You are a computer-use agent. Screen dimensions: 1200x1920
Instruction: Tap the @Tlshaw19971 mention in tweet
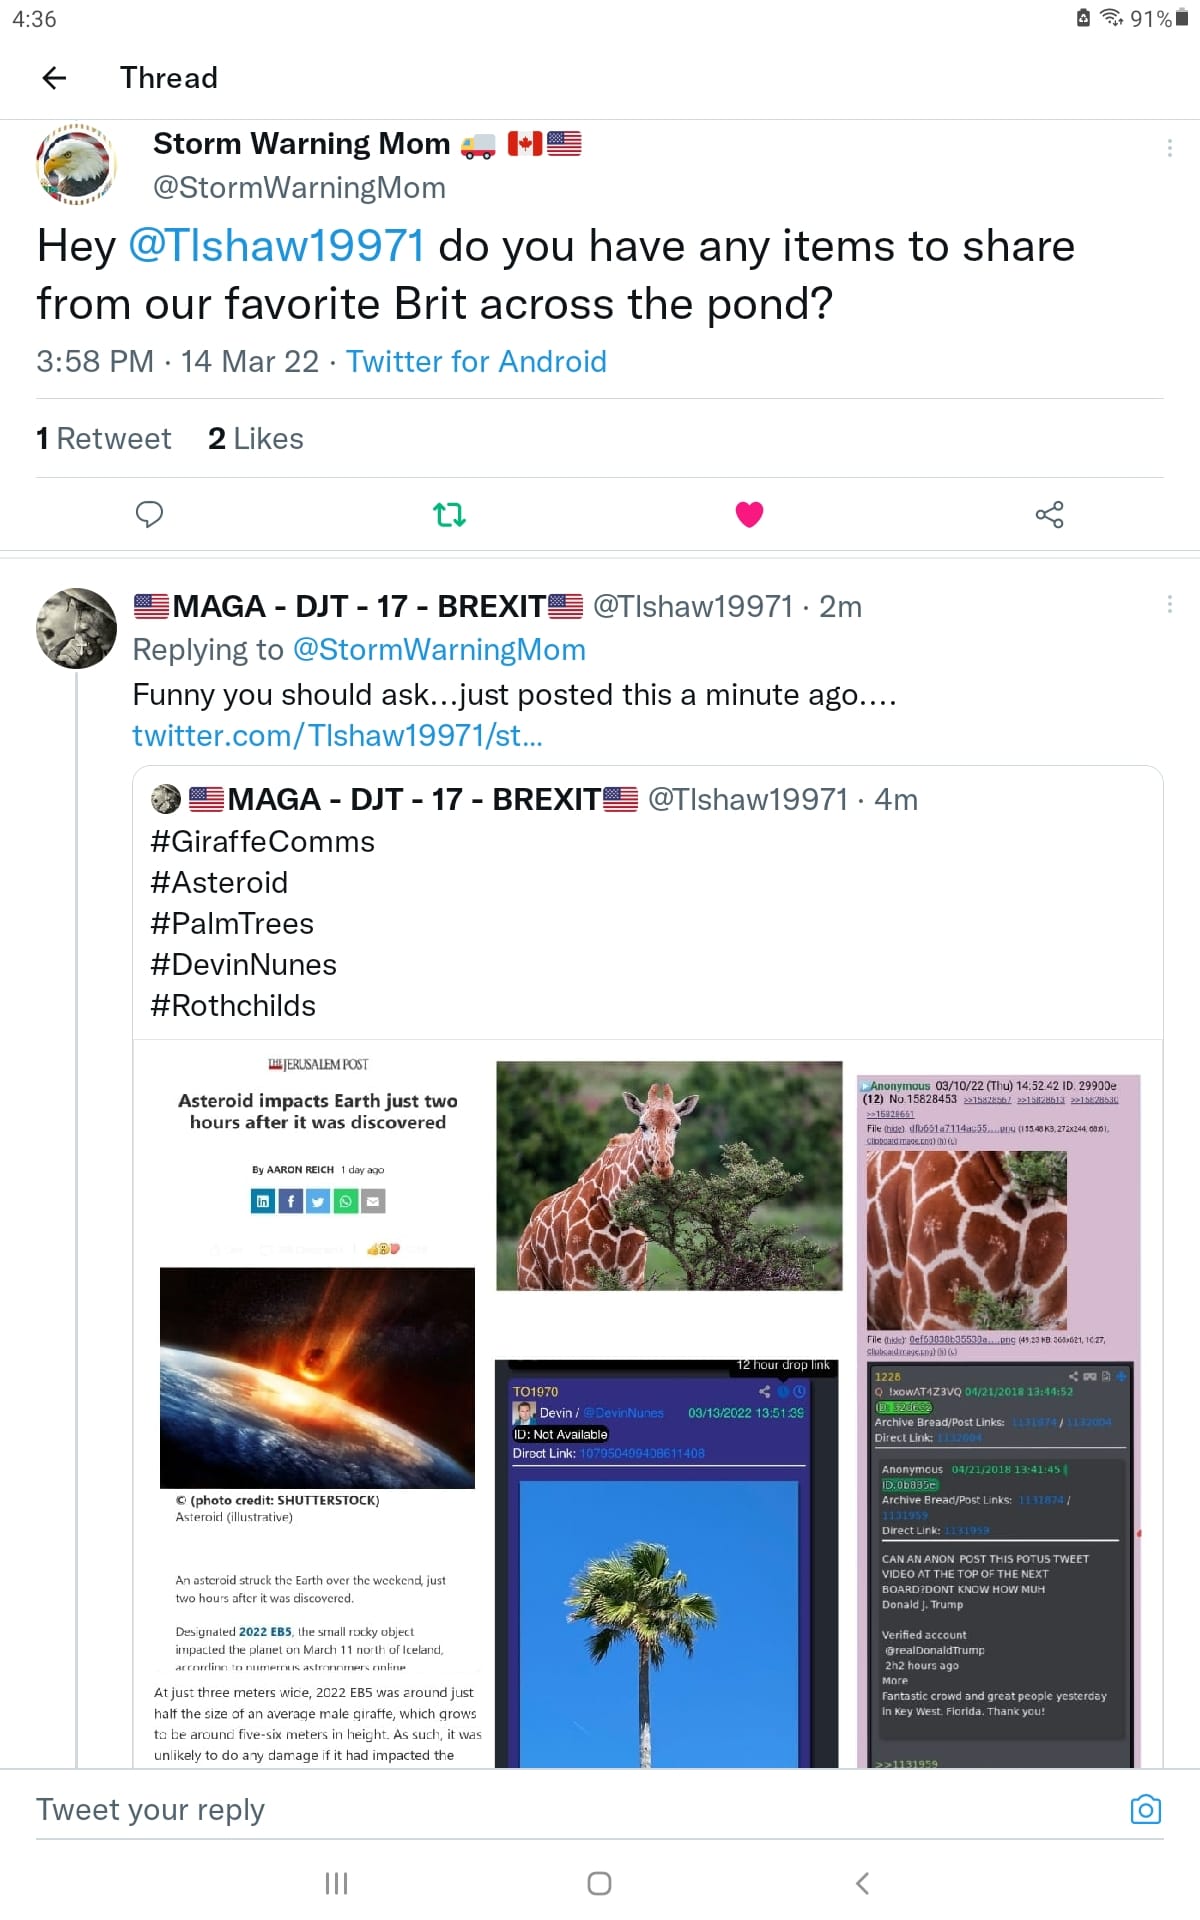click(x=276, y=246)
